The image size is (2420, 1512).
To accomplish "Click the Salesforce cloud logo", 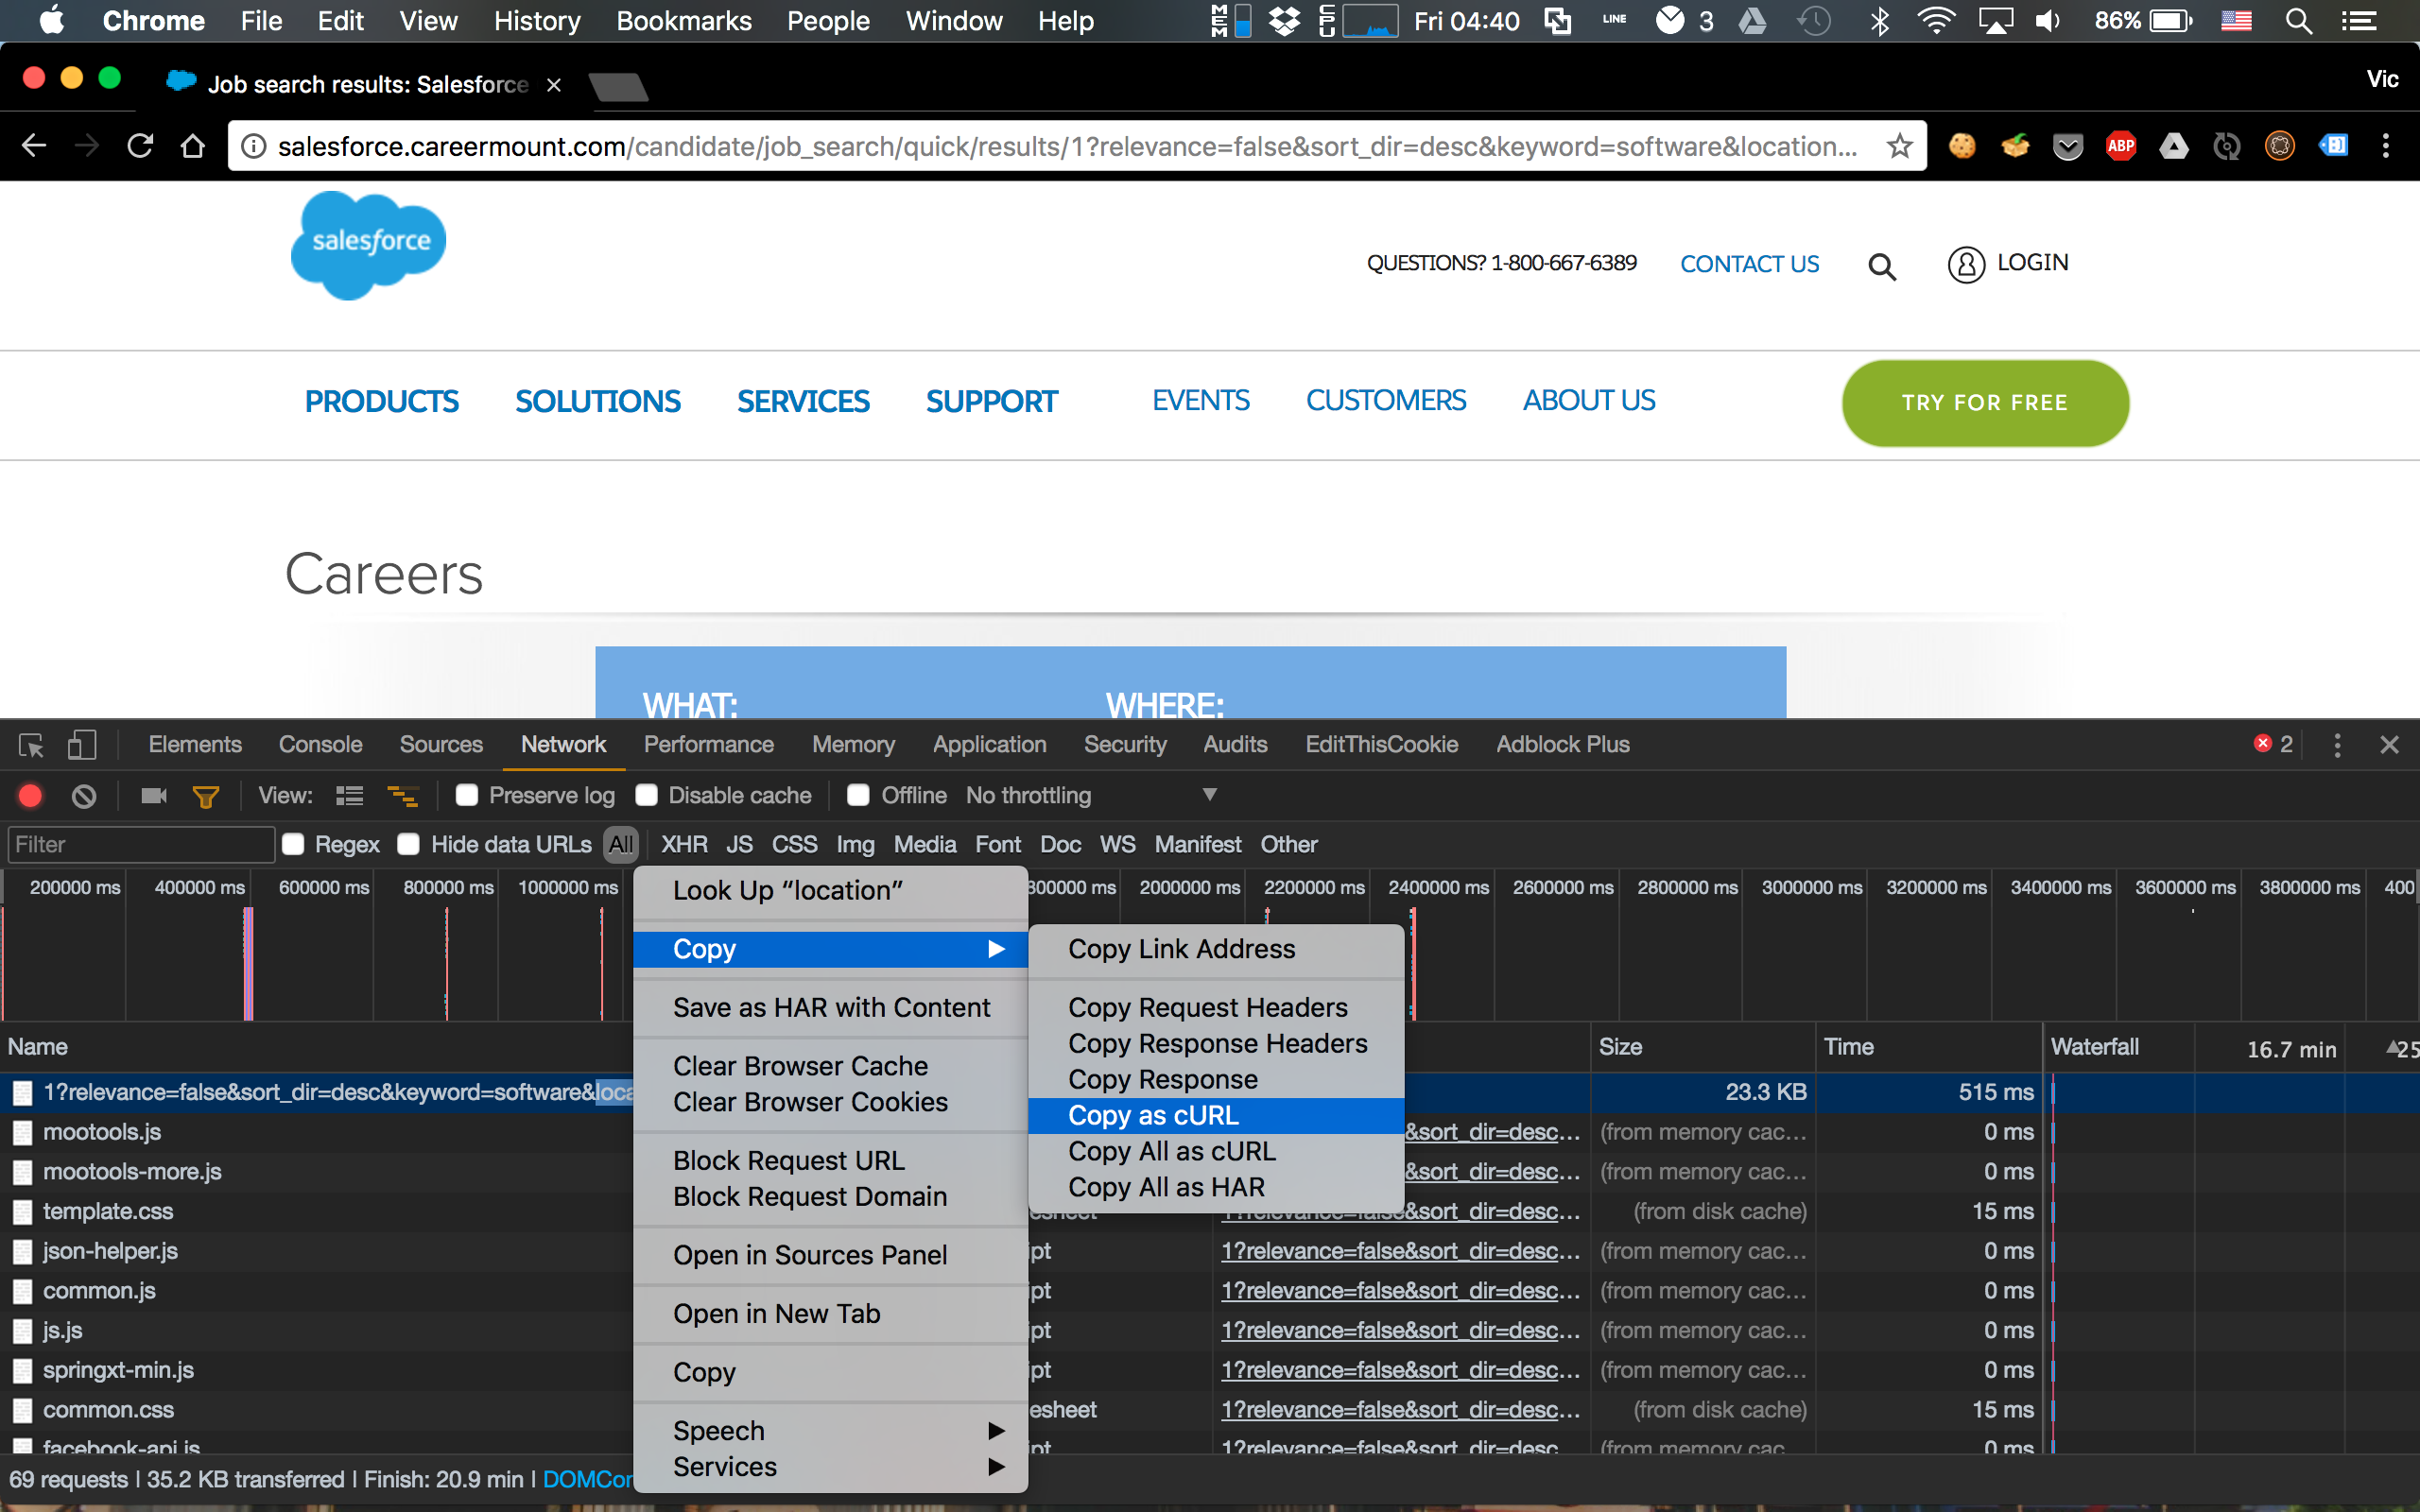I will coord(368,245).
